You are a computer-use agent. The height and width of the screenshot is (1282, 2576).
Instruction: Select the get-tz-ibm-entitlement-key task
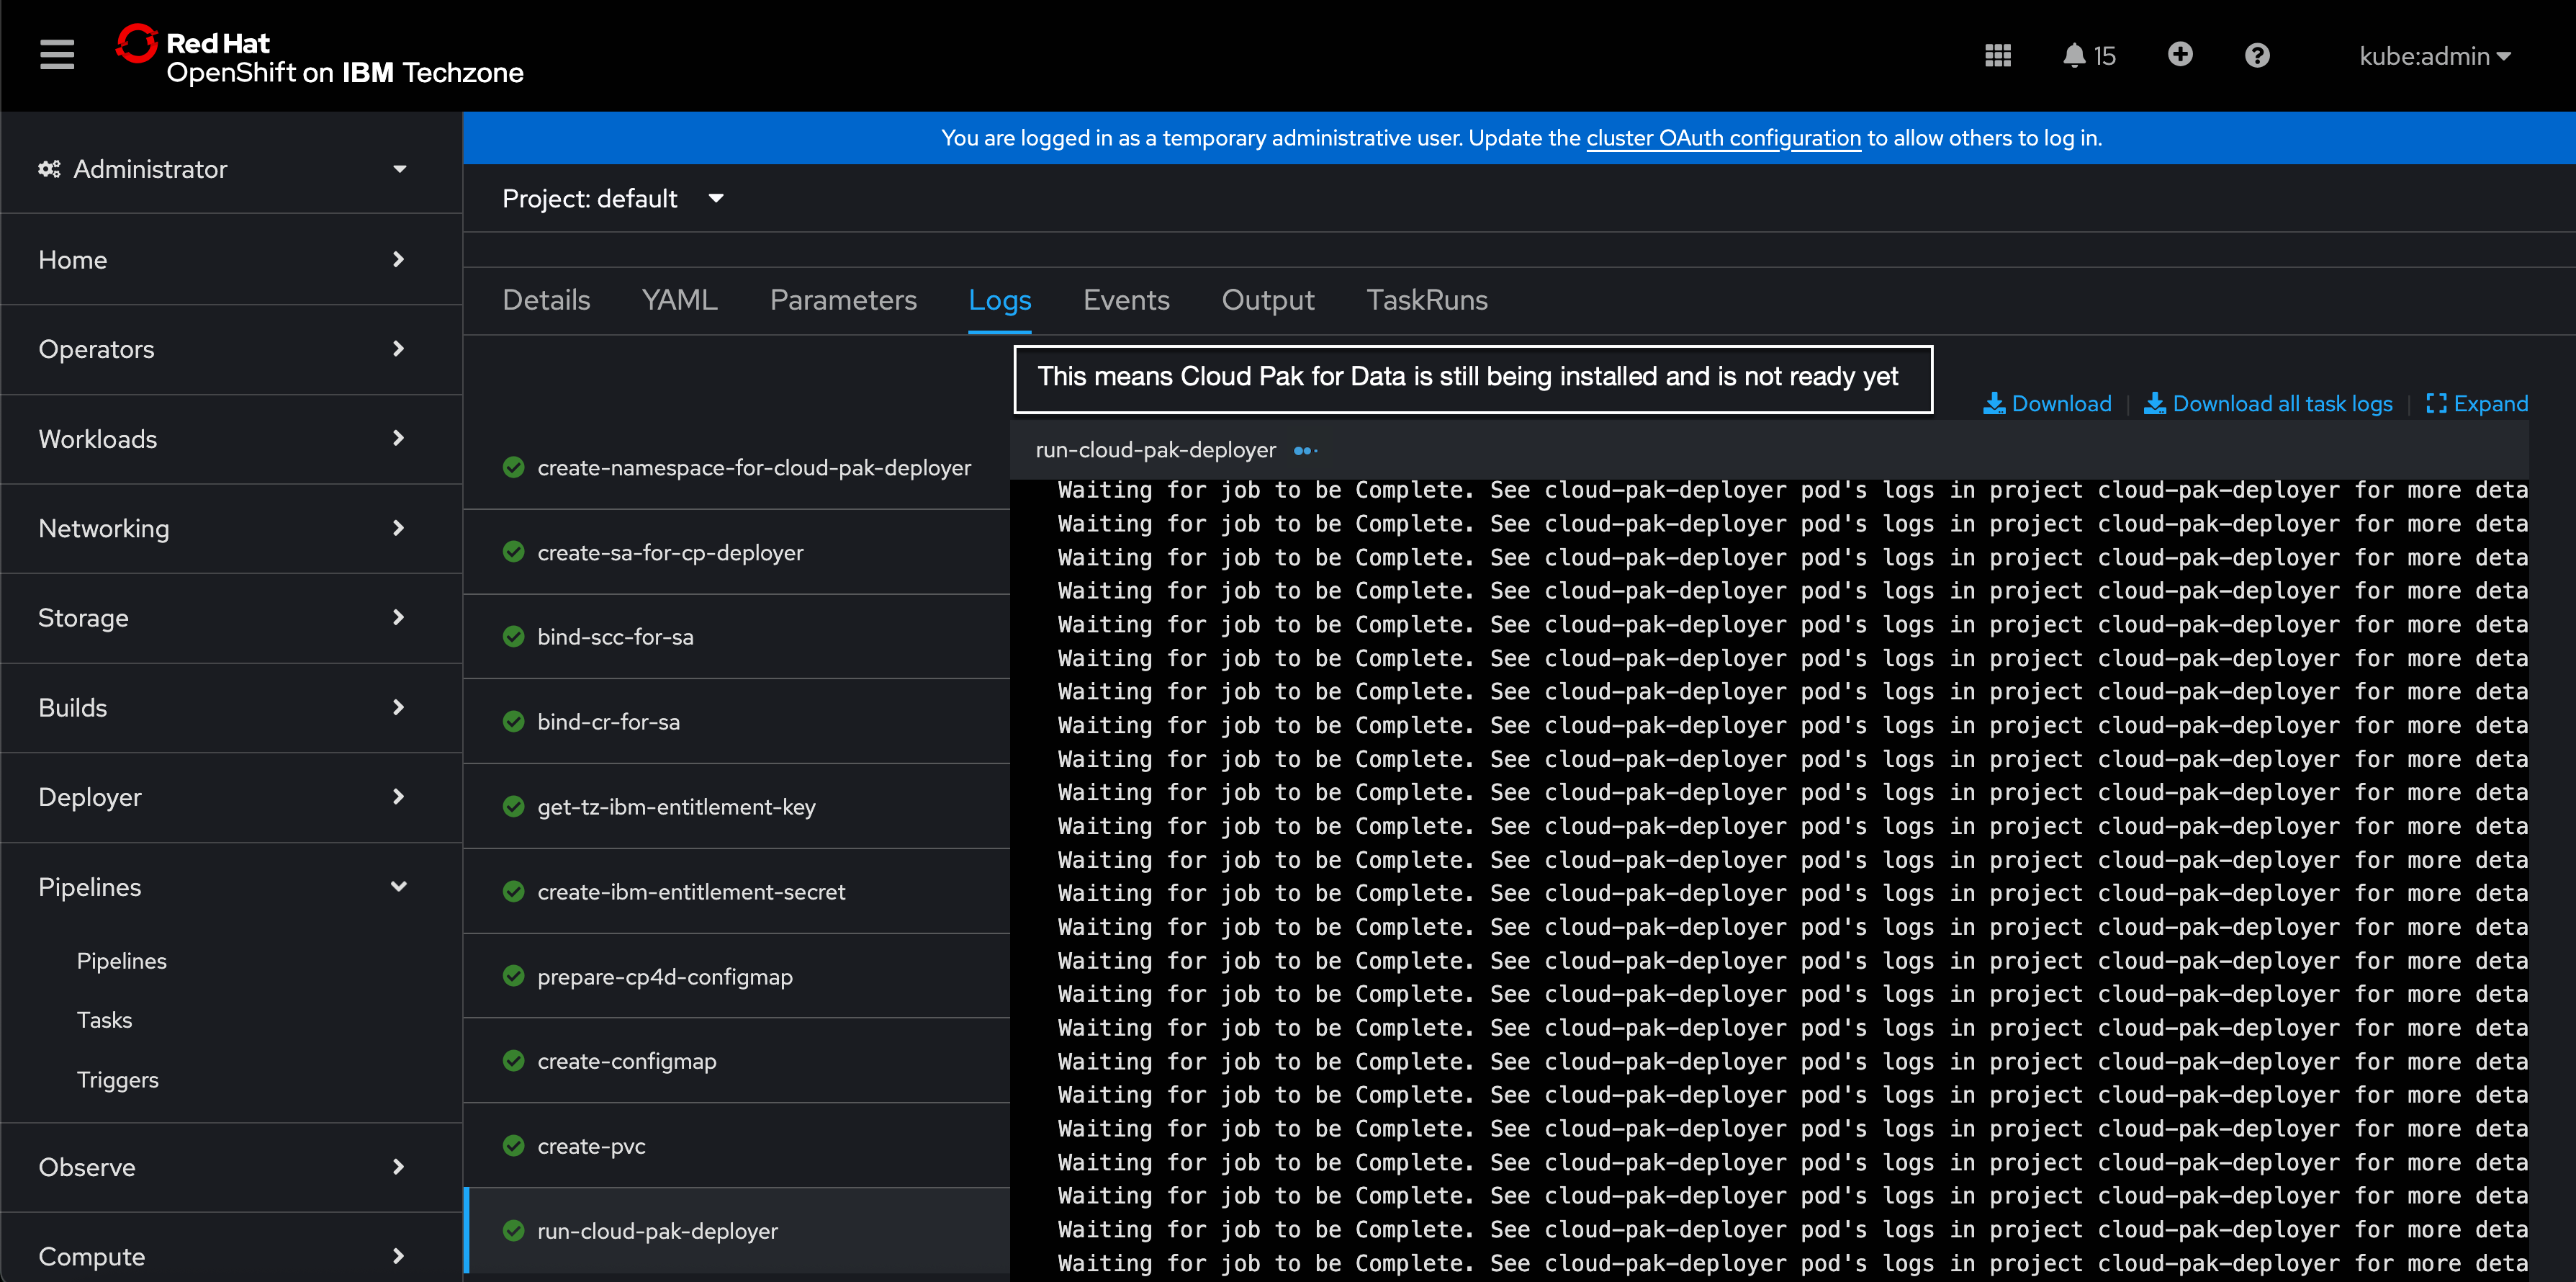click(676, 807)
